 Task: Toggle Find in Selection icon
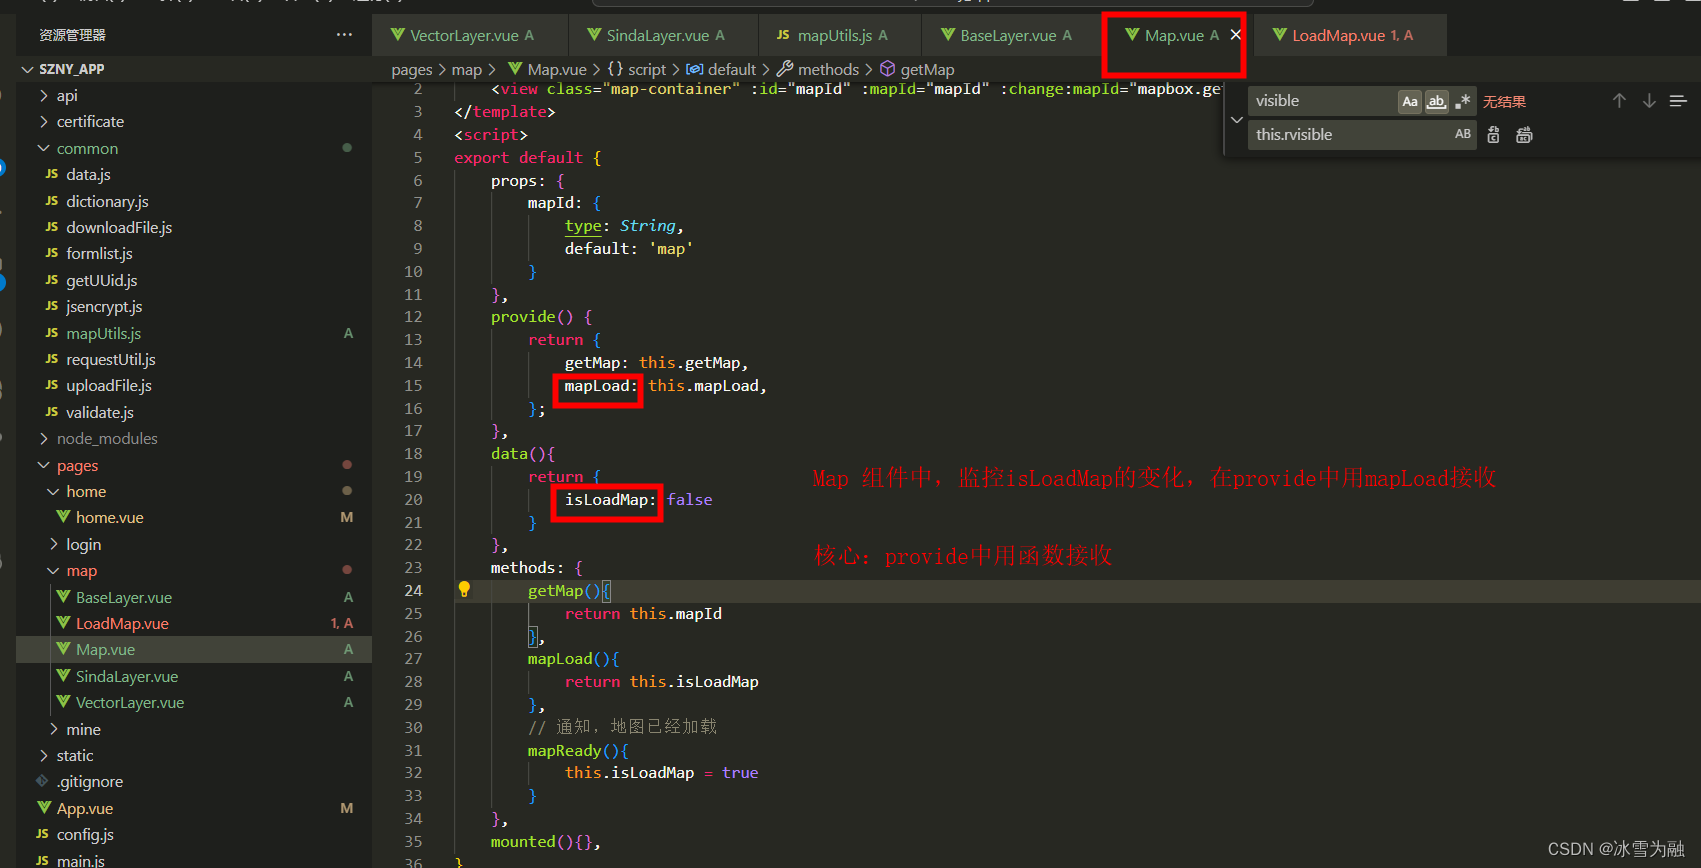(x=1678, y=101)
